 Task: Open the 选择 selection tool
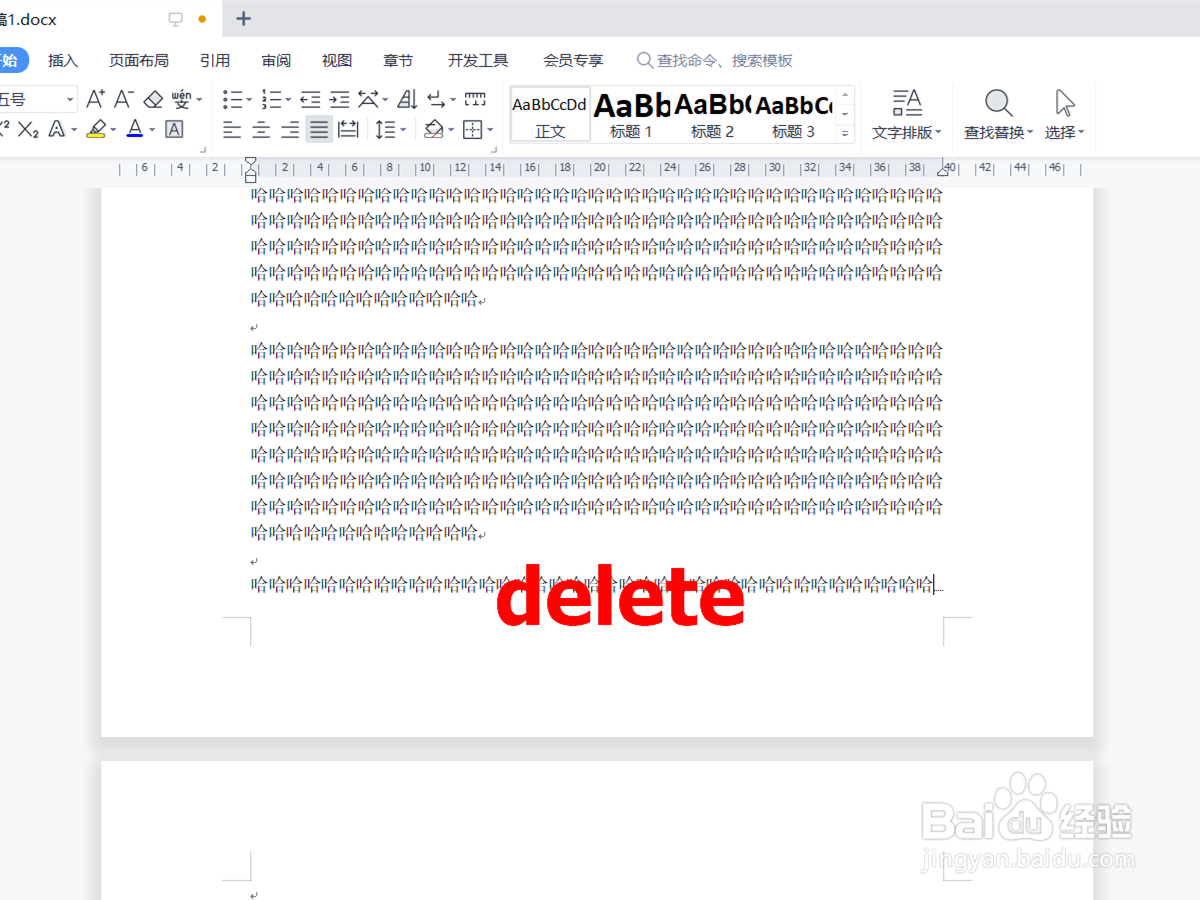pos(1065,114)
